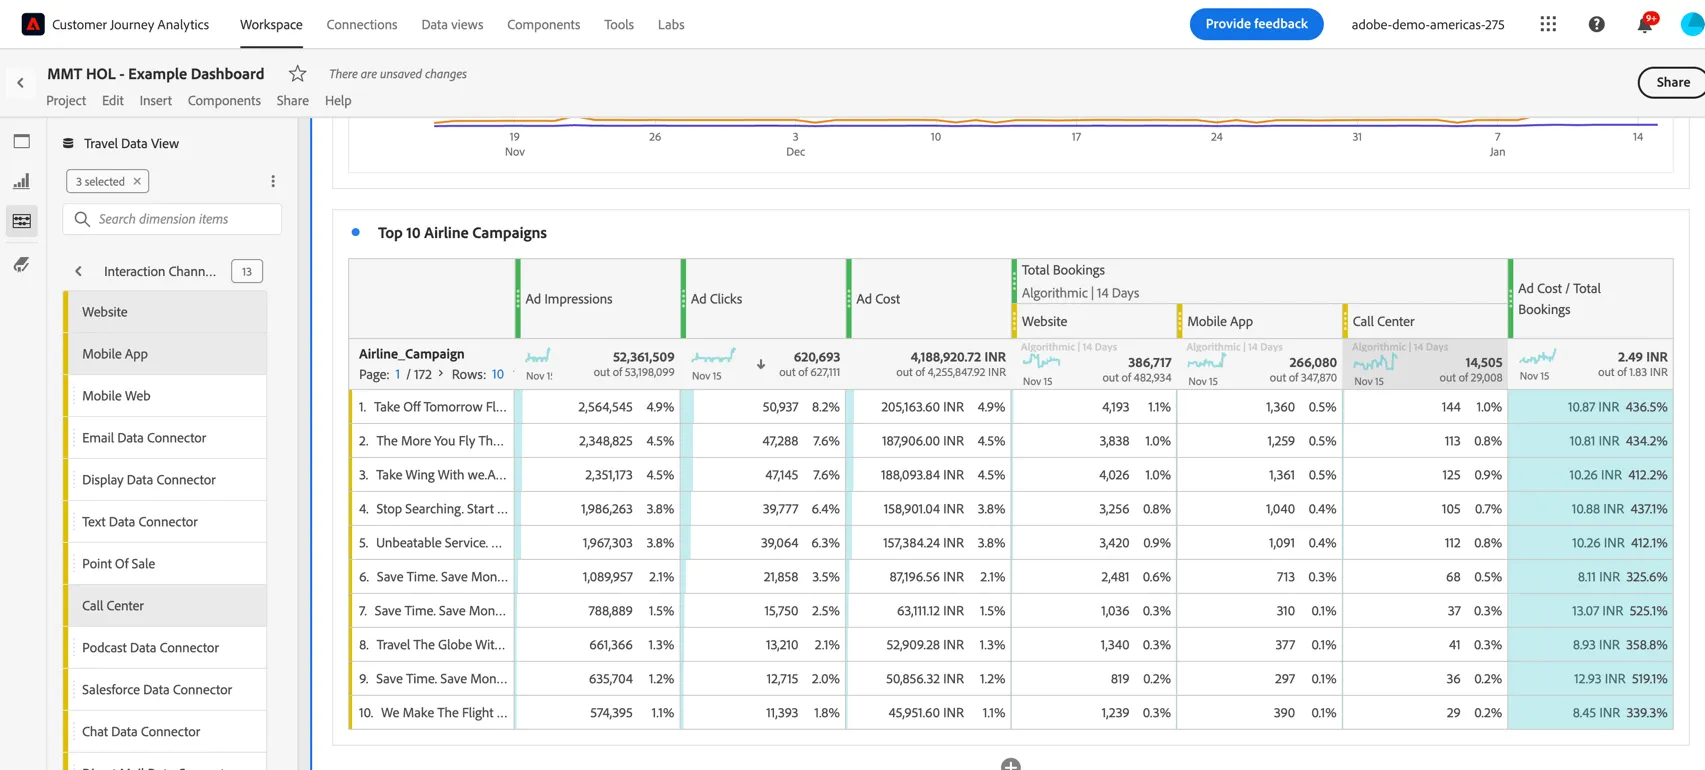Go to next page of Airline_Campaign table
This screenshot has width=1705, height=770.
(441, 374)
